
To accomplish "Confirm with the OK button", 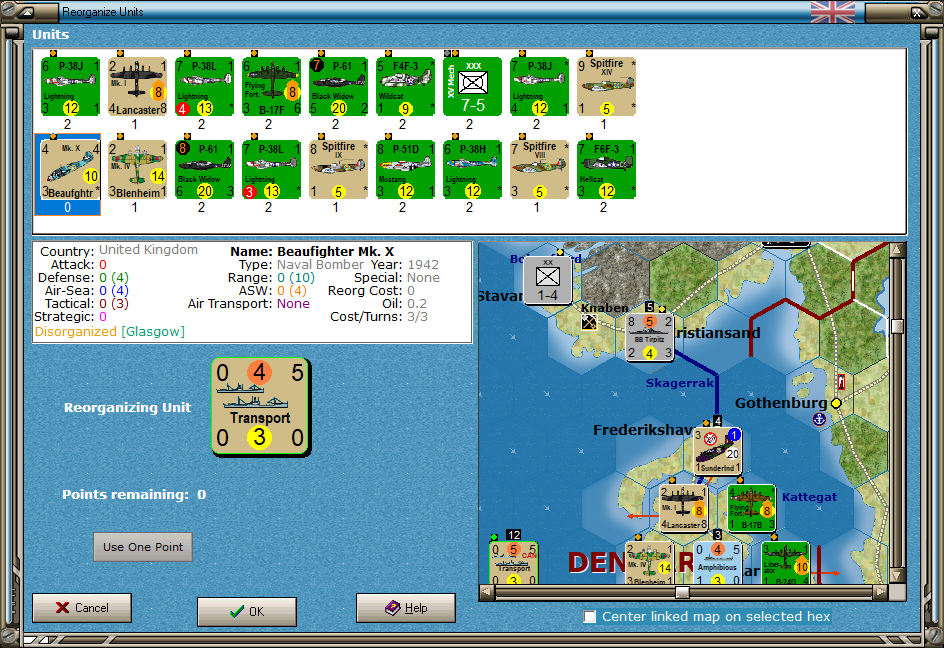I will [x=247, y=611].
